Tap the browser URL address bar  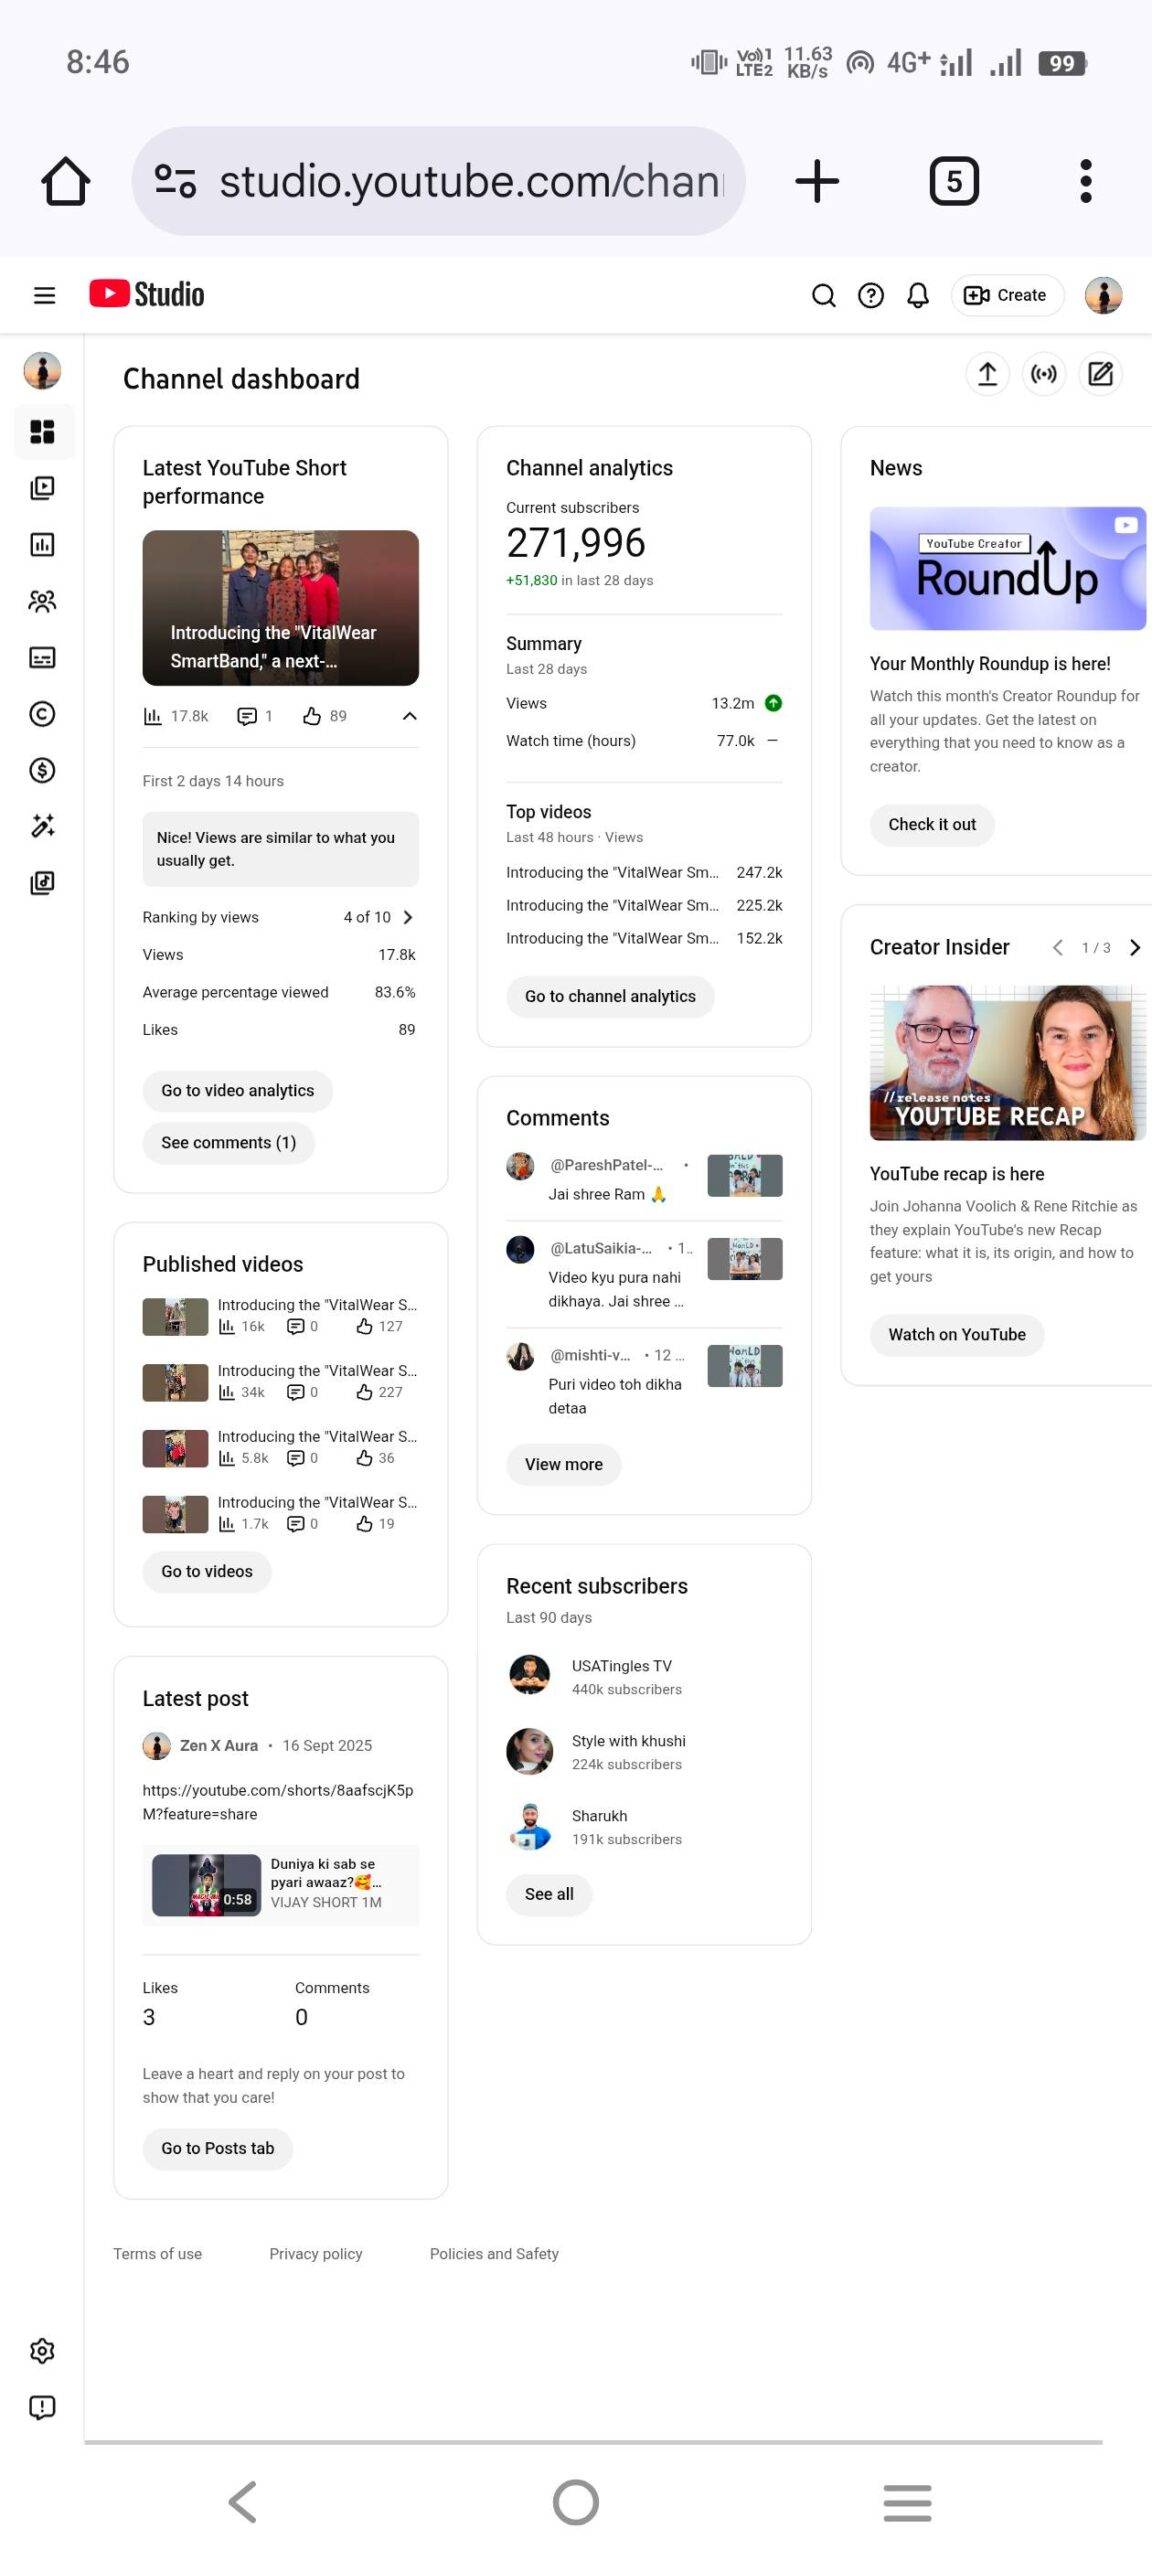[440, 181]
